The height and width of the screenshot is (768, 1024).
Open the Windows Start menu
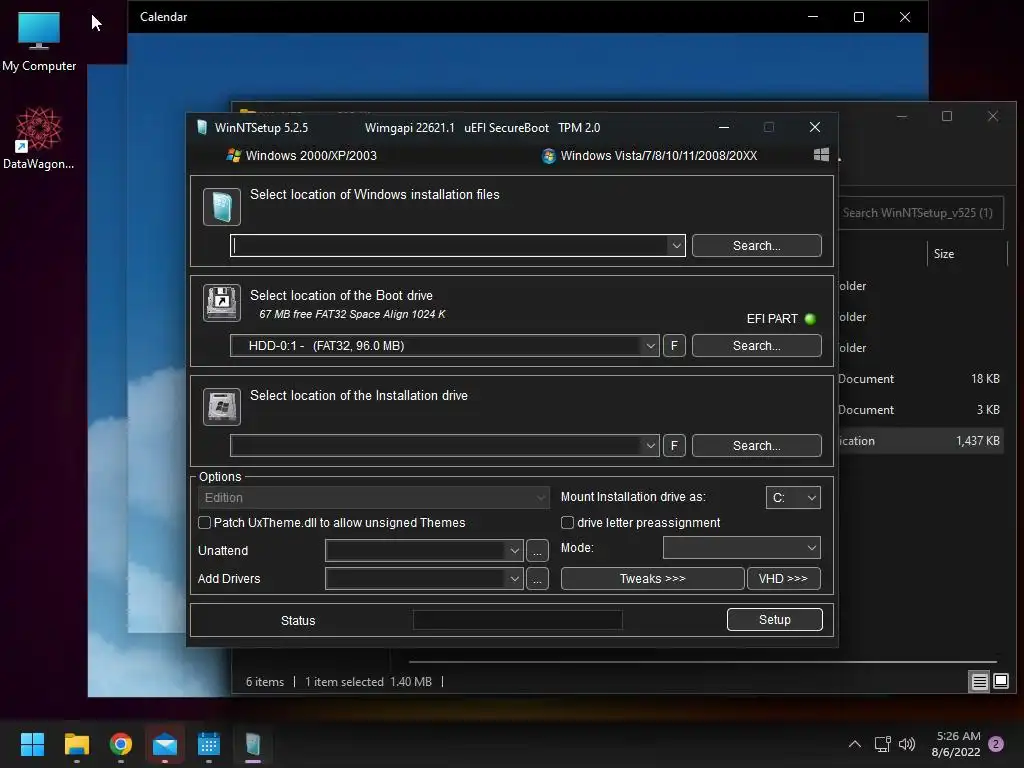point(32,744)
